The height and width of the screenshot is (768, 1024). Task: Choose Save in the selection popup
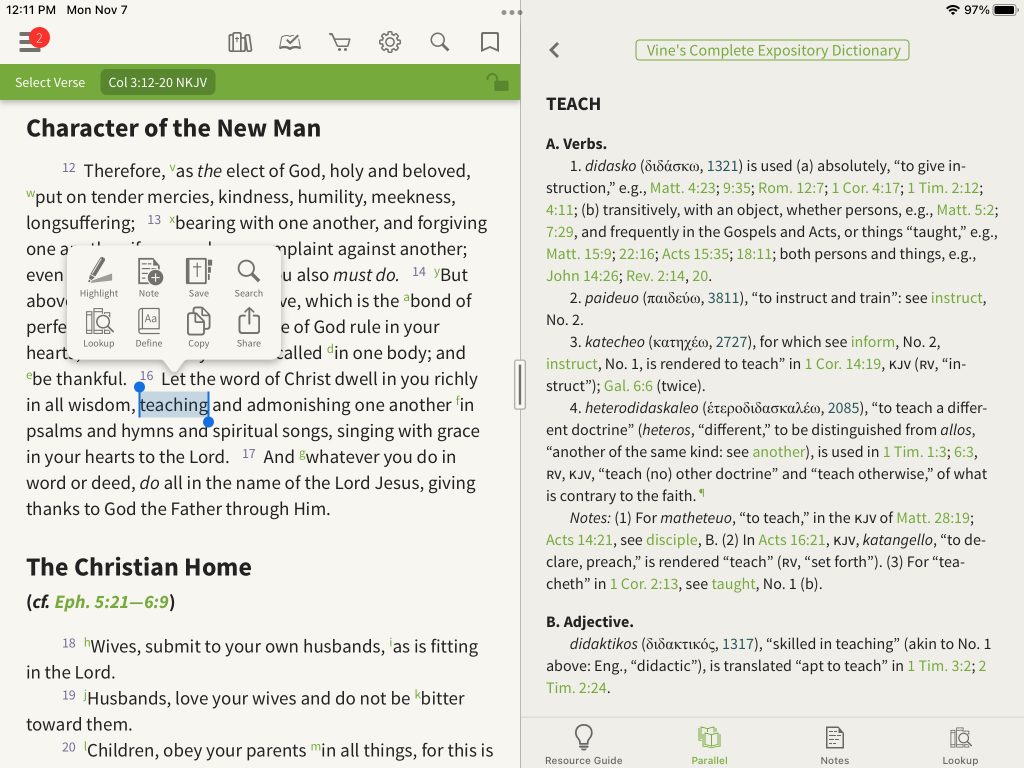pos(199,277)
